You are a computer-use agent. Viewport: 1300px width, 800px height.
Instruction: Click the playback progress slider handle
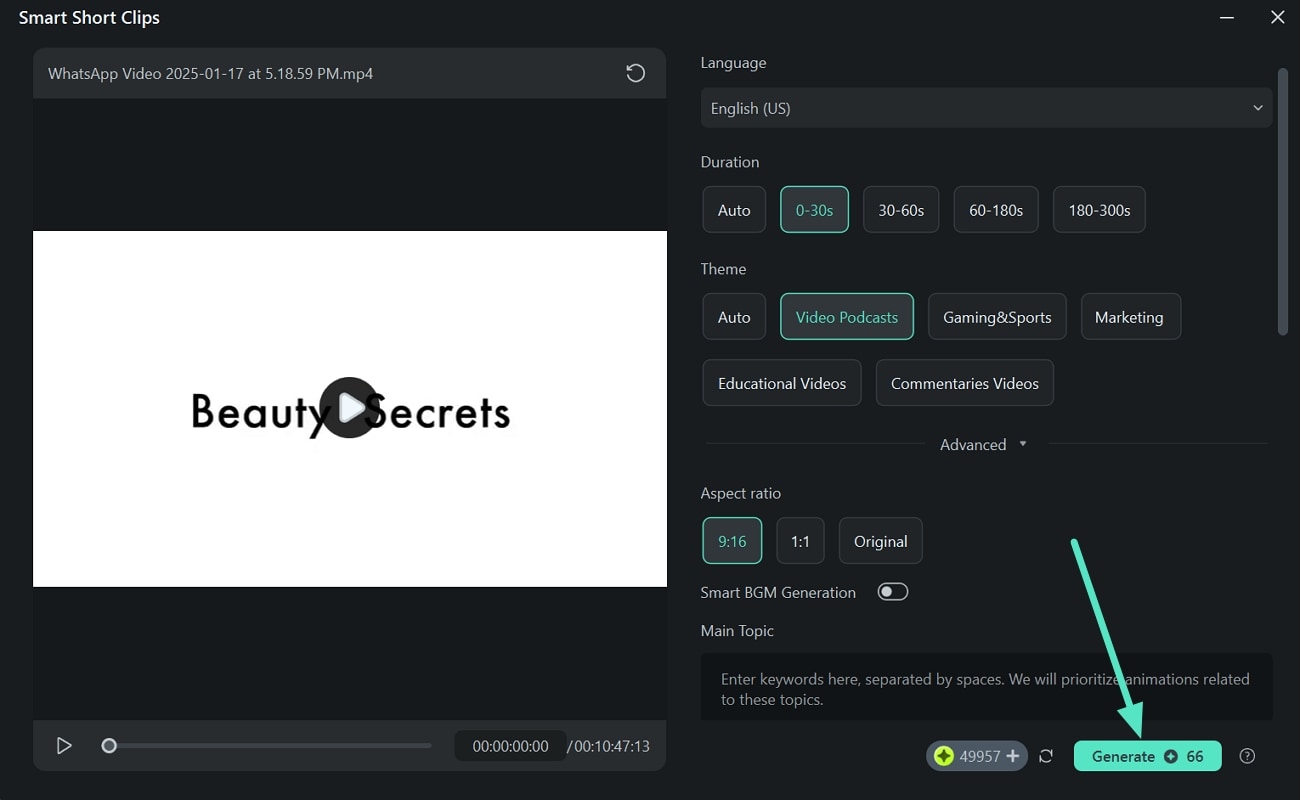[109, 746]
